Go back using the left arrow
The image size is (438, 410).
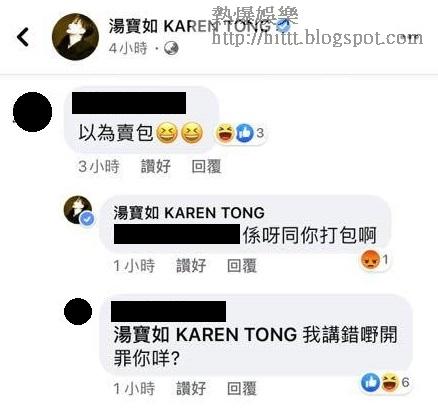[23, 37]
